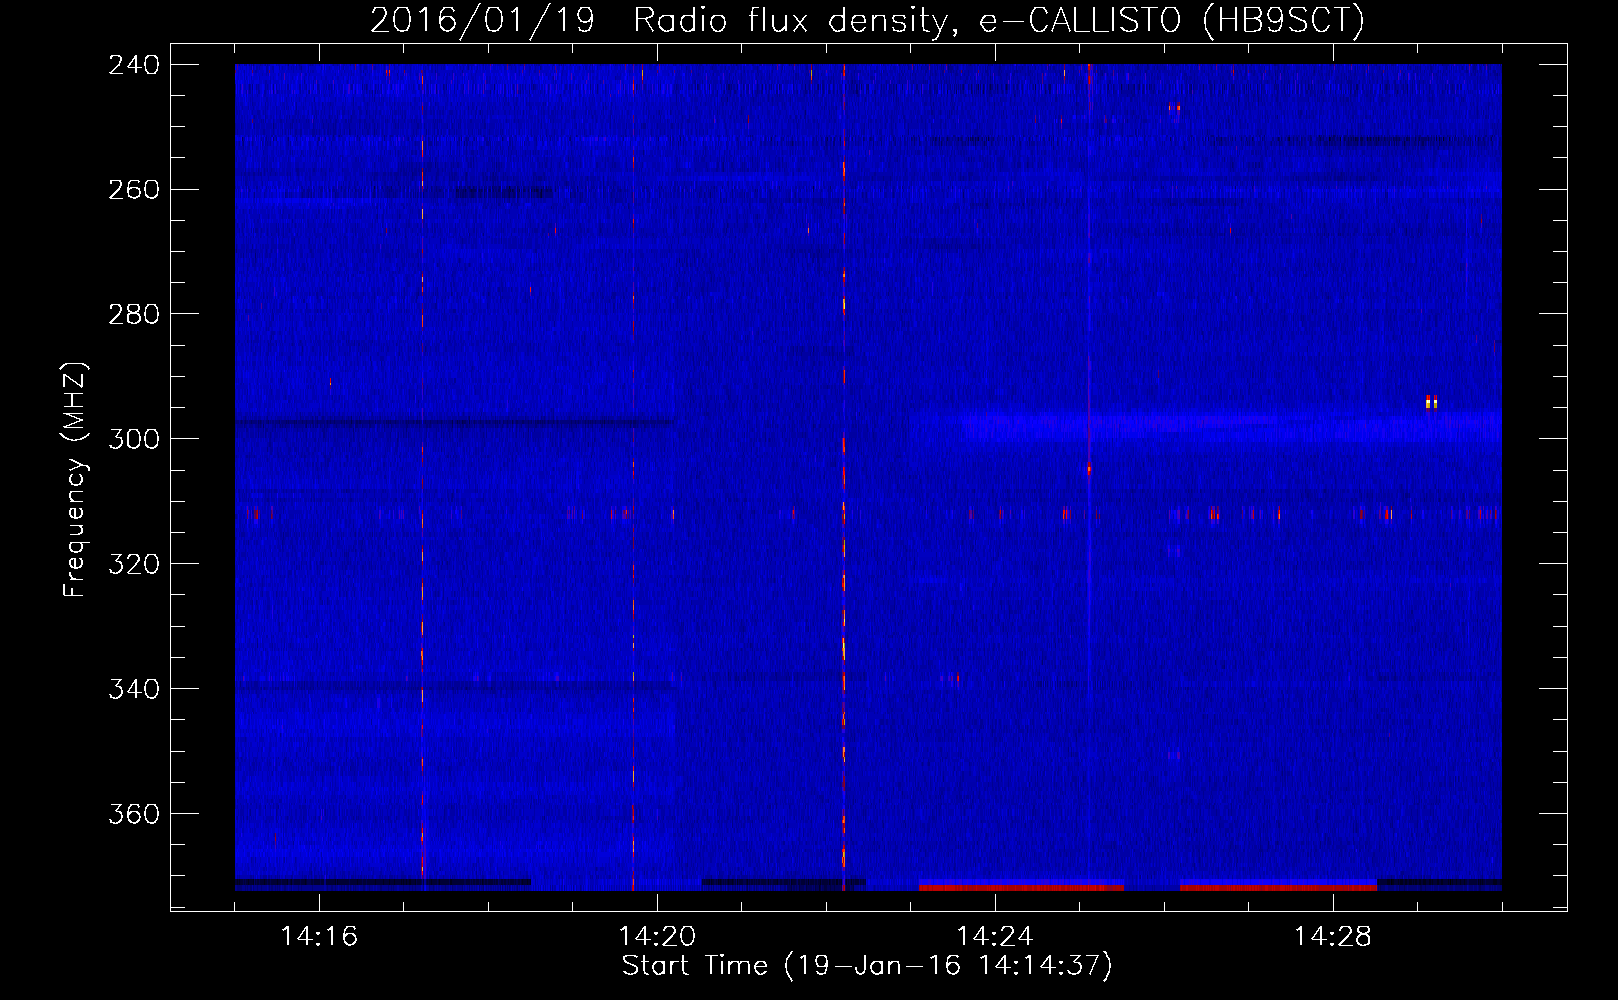The height and width of the screenshot is (1000, 1618).
Task: Click the 260 frequency tick label
Action: click(x=134, y=189)
